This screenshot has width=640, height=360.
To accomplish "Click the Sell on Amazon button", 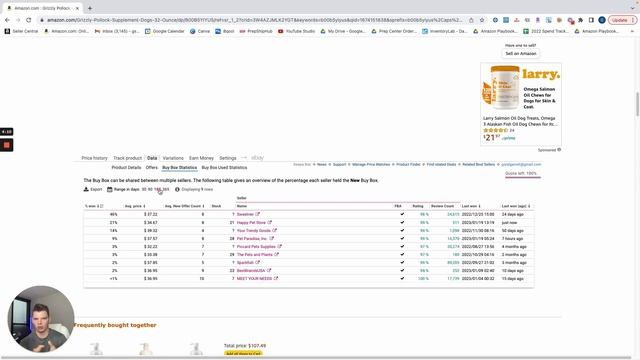I will coord(520,53).
